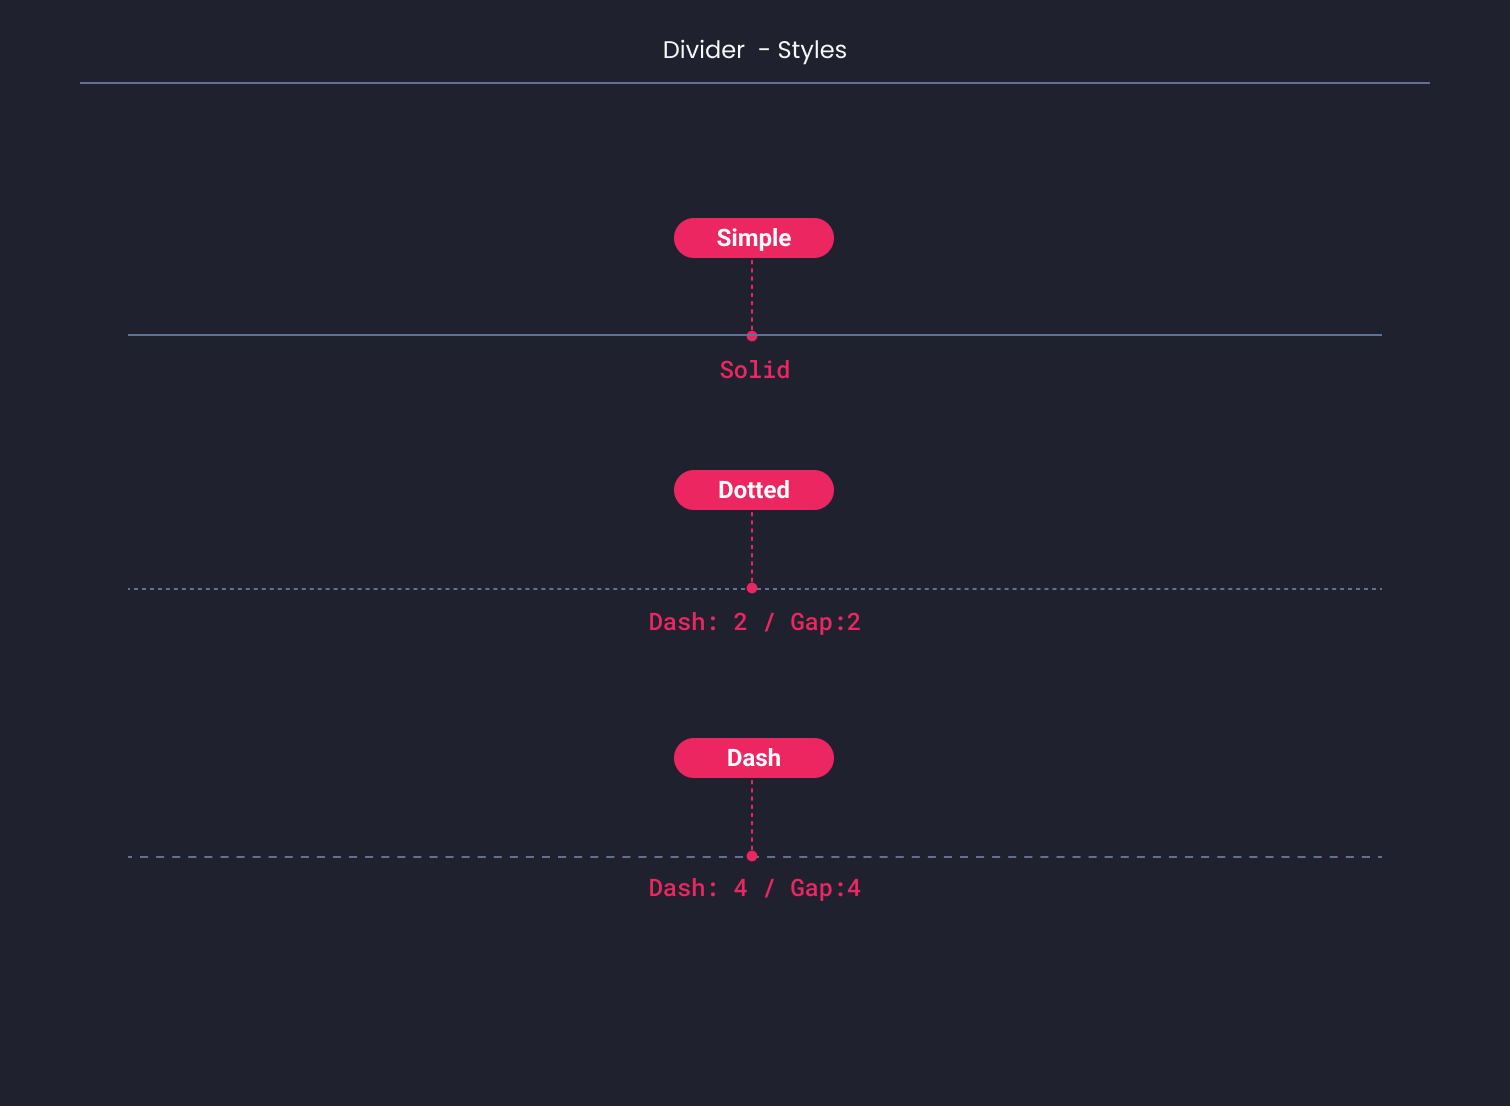Select the 'Solid' annotation text
1510x1106 pixels.
(755, 370)
